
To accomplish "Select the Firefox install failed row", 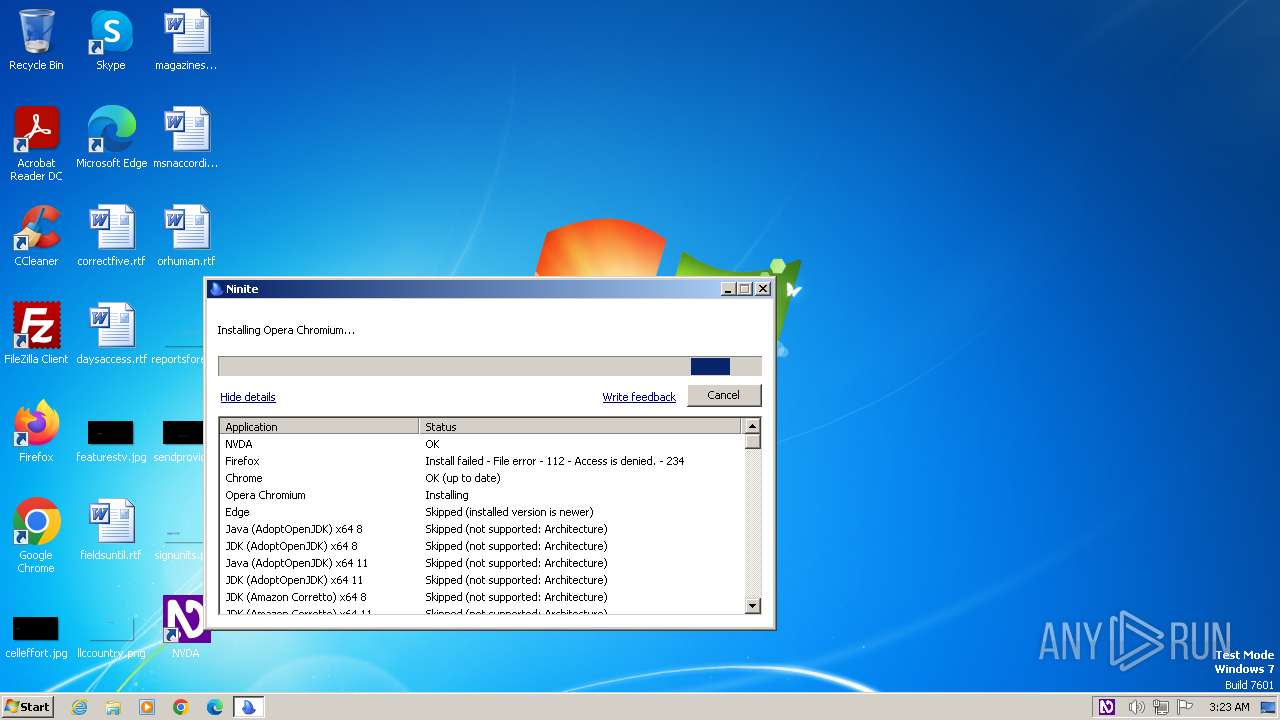I will [482, 461].
